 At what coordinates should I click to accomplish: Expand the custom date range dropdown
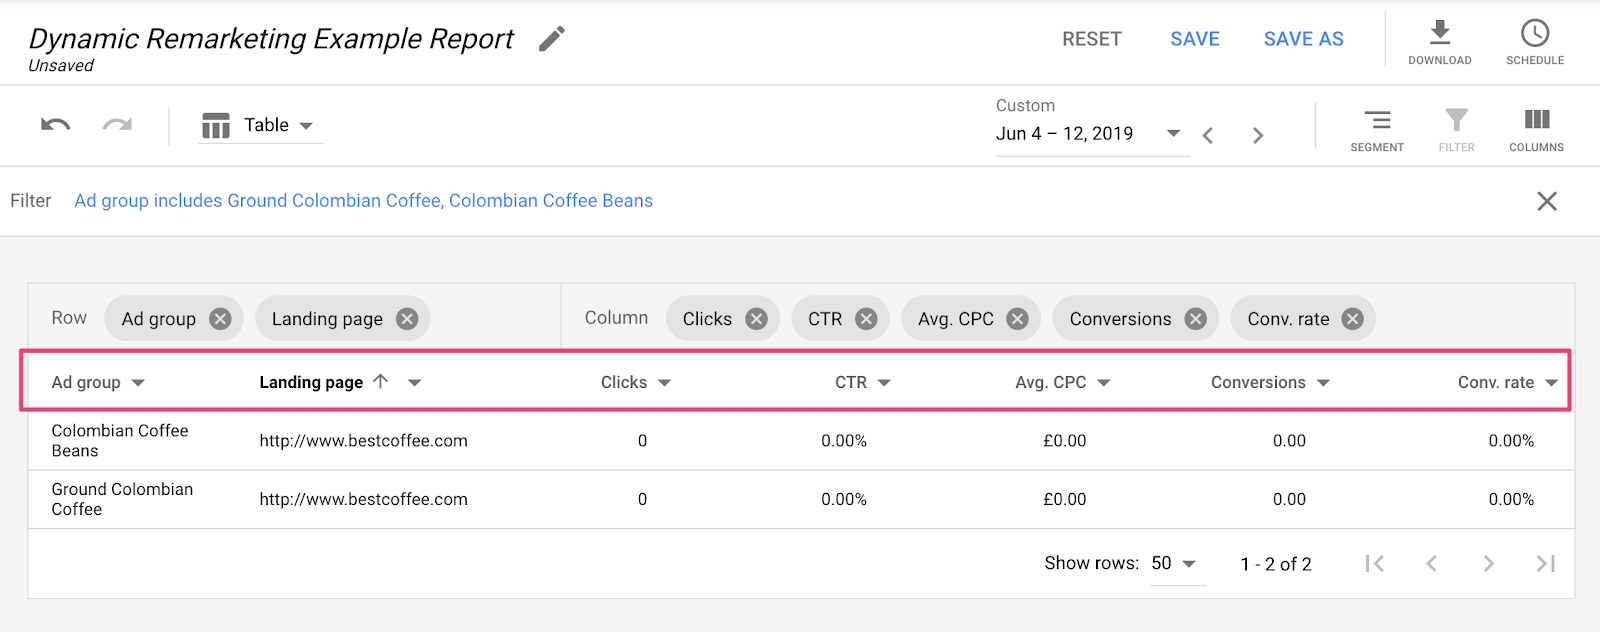(1173, 133)
